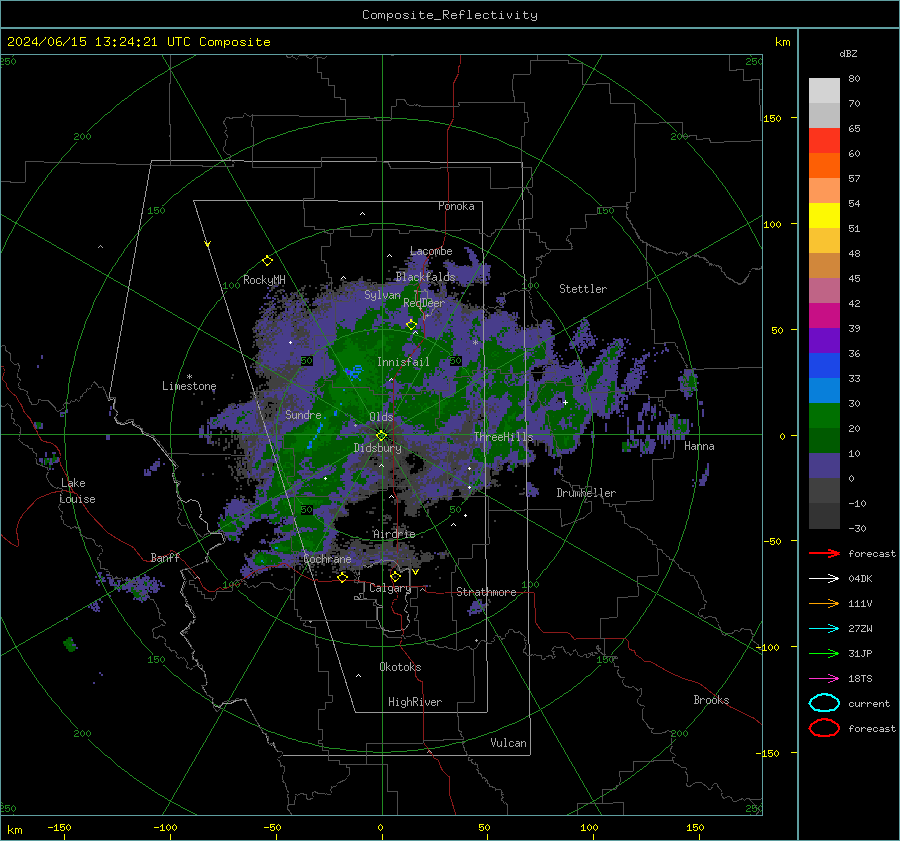This screenshot has height=841, width=900.
Task: Click the Innisfail city label
Action: coord(403,362)
